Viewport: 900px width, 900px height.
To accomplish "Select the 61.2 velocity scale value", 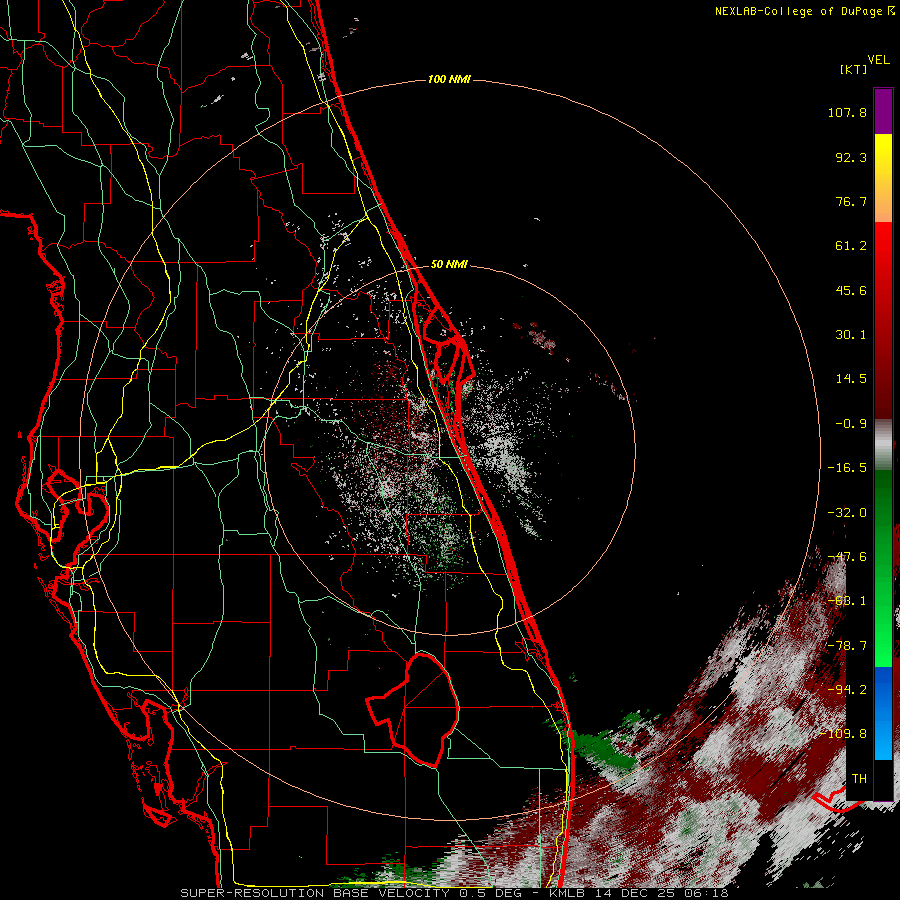I will coord(851,246).
